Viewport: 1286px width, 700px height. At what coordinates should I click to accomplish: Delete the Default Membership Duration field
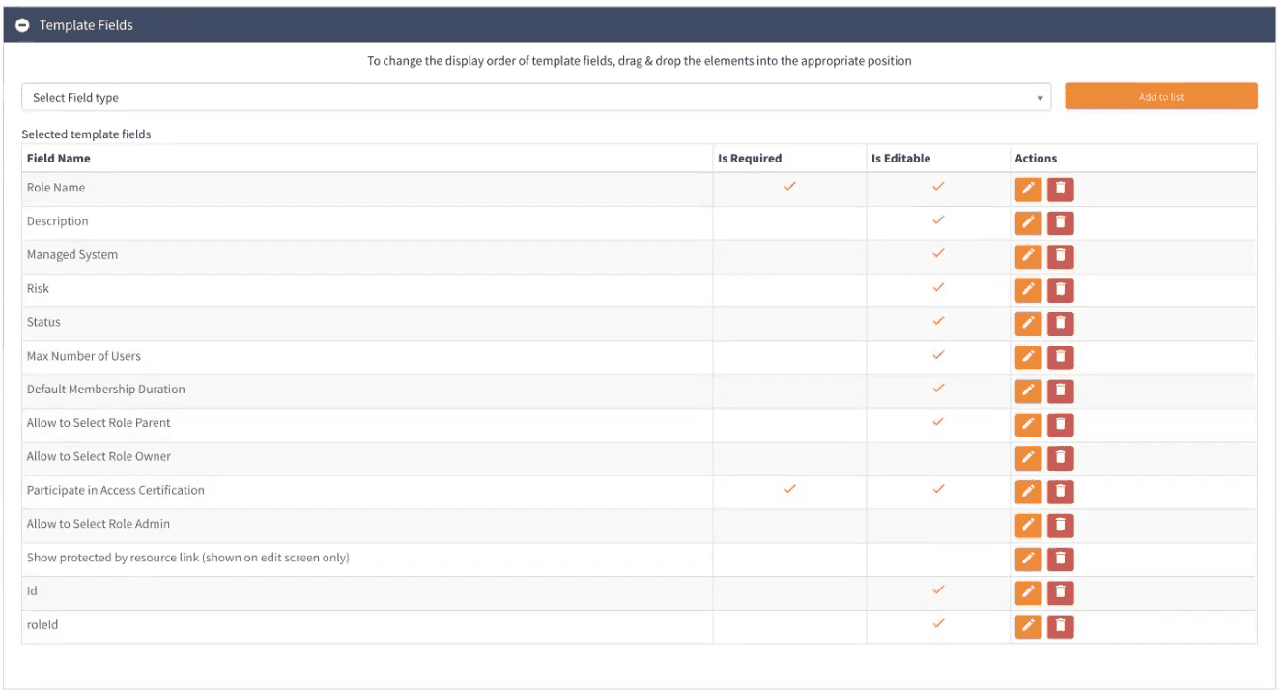[1060, 391]
